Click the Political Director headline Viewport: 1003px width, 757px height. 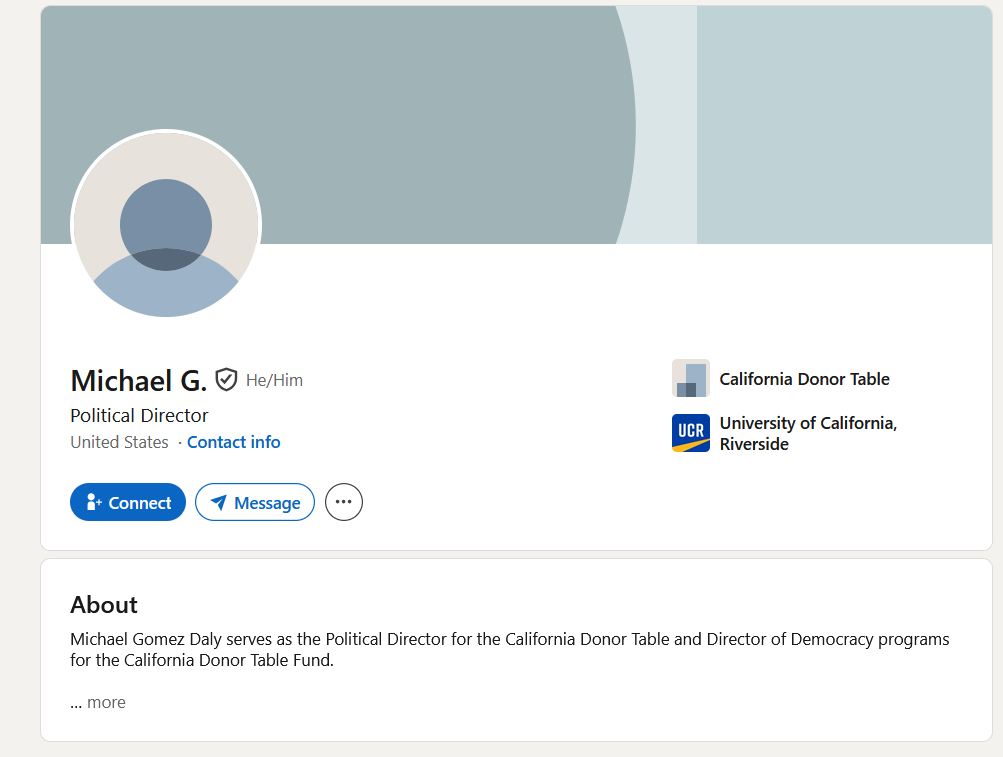click(139, 416)
